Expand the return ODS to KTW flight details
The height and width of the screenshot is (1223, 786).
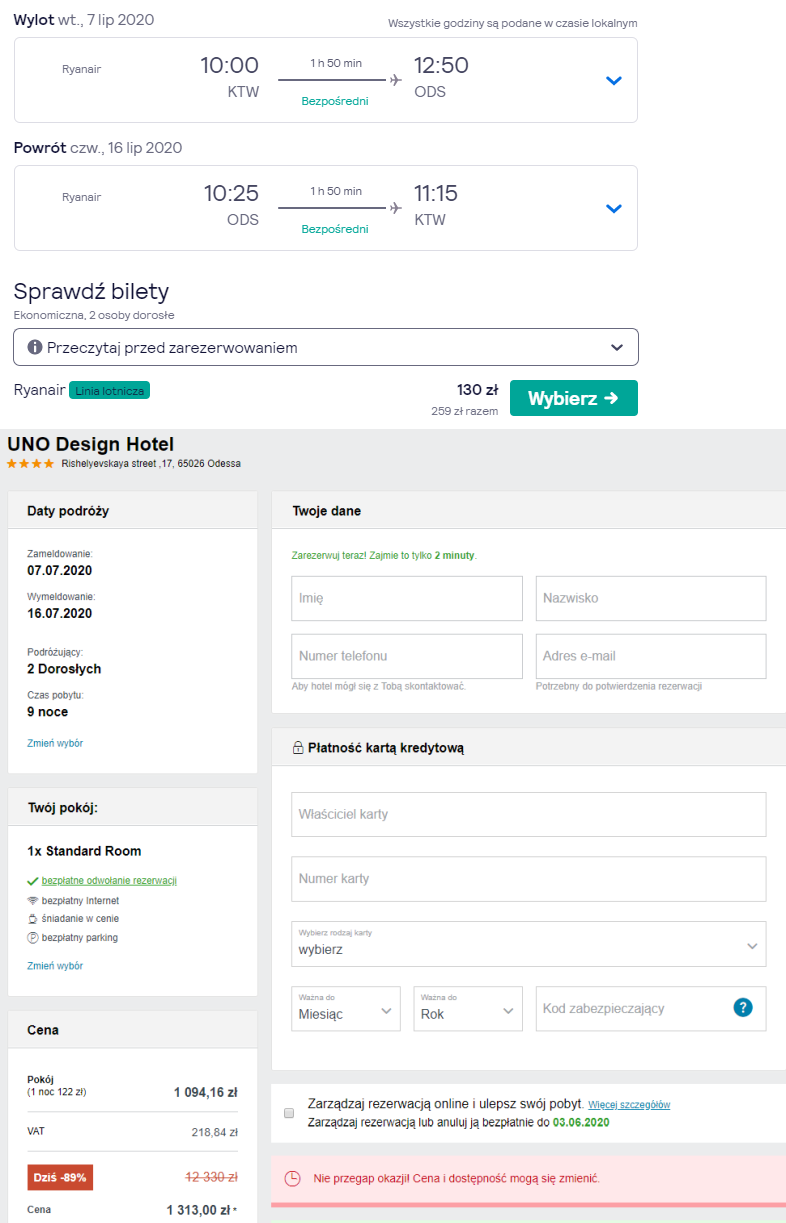click(x=614, y=209)
